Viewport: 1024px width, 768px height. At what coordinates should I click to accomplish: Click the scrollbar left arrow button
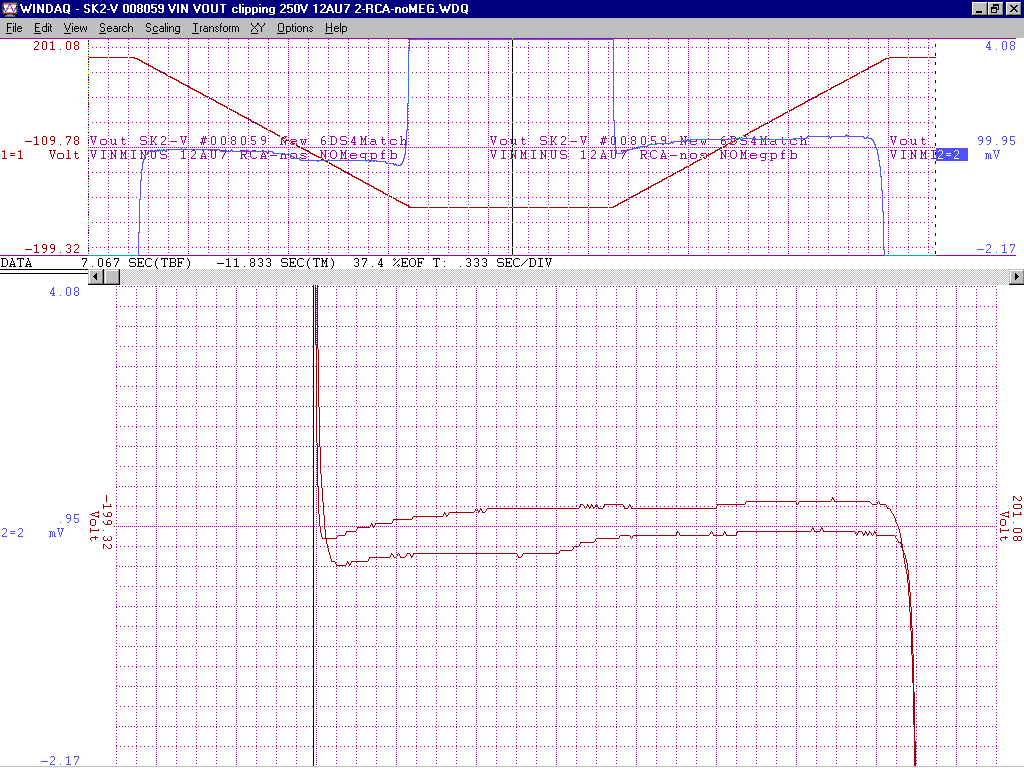click(97, 276)
